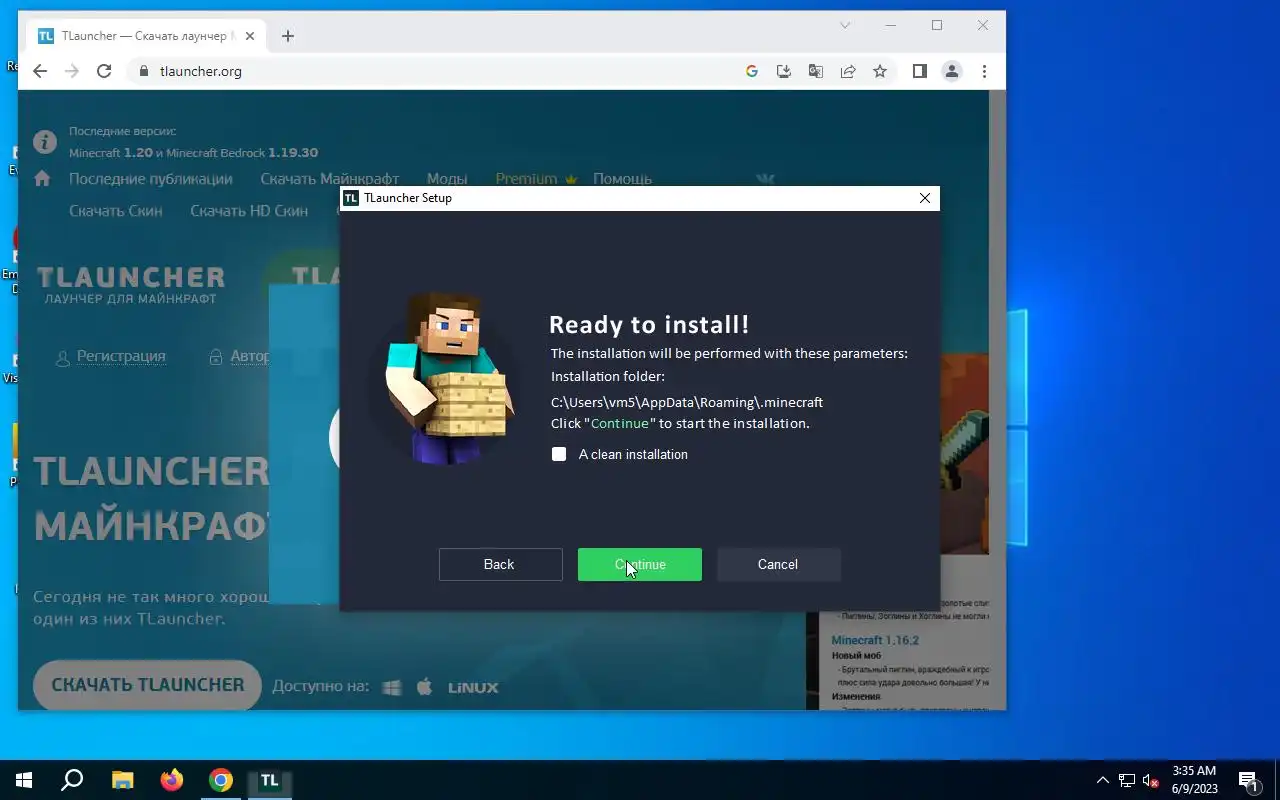Click the green Continue button

[x=640, y=564]
